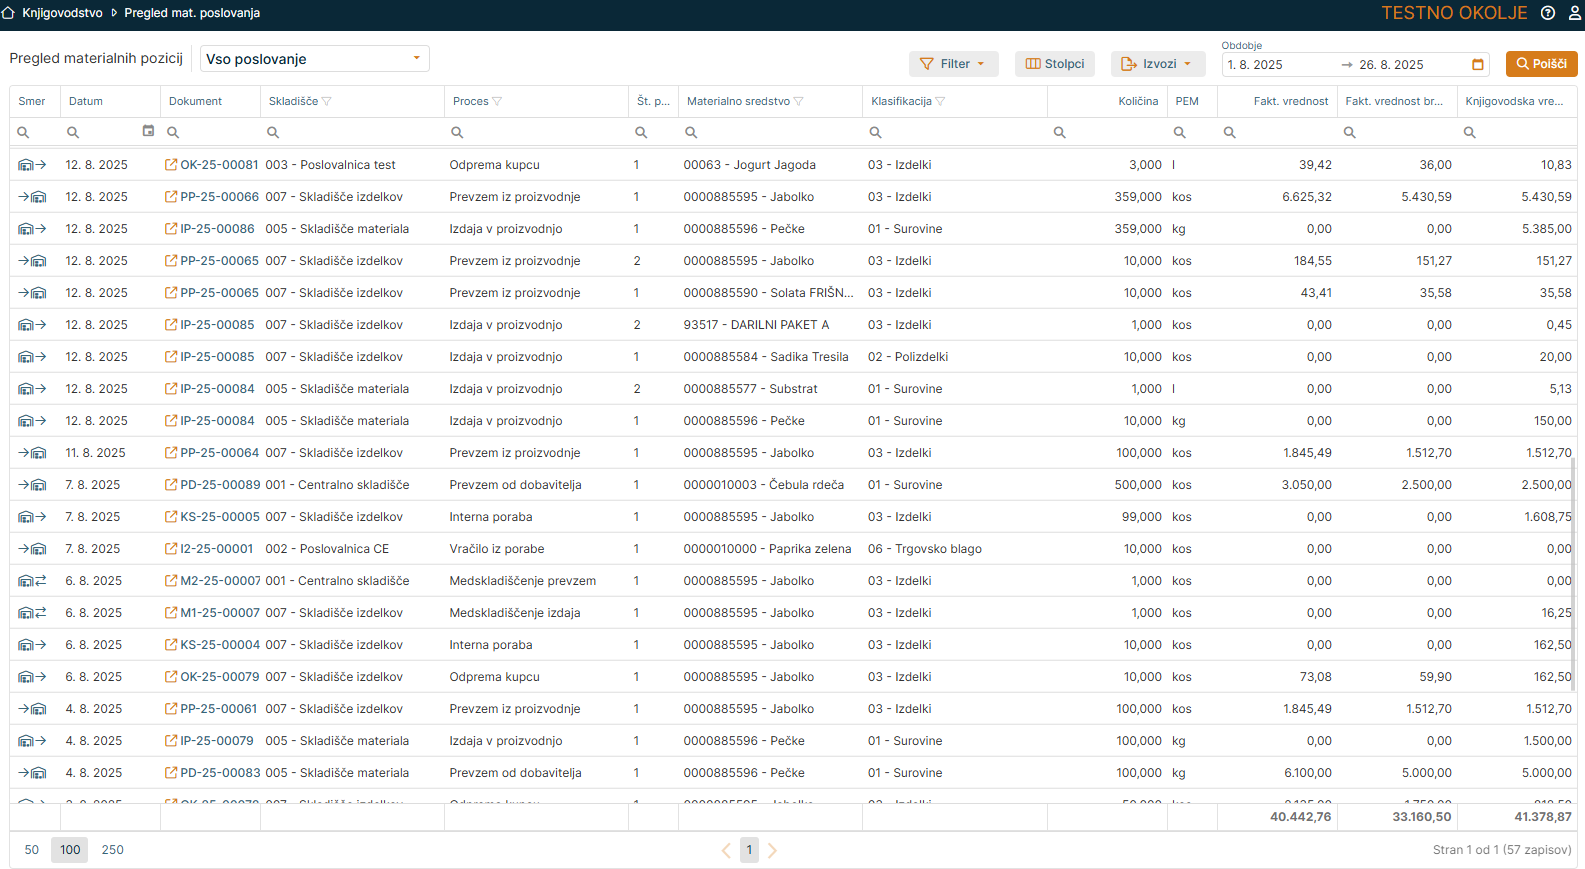Viewport: 1585px width, 869px height.
Task: Go to Knjigovodstvo in the breadcrumb
Action: pos(62,13)
